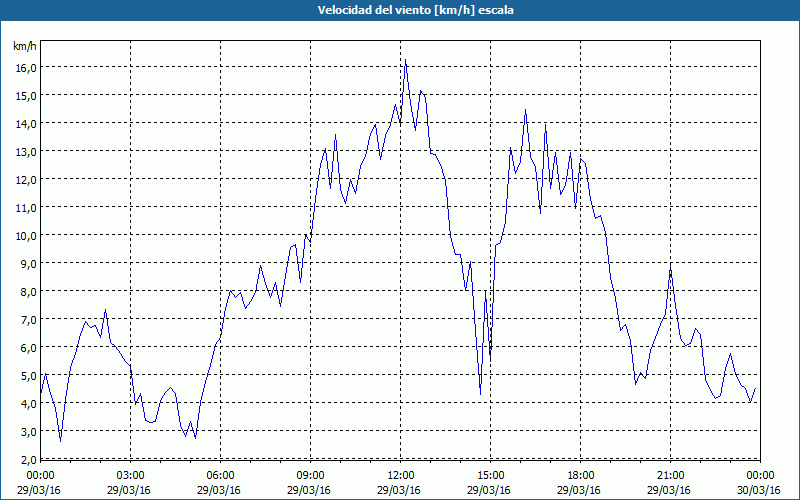Click the 30/03/16 date label
The image size is (800, 500).
point(759,490)
